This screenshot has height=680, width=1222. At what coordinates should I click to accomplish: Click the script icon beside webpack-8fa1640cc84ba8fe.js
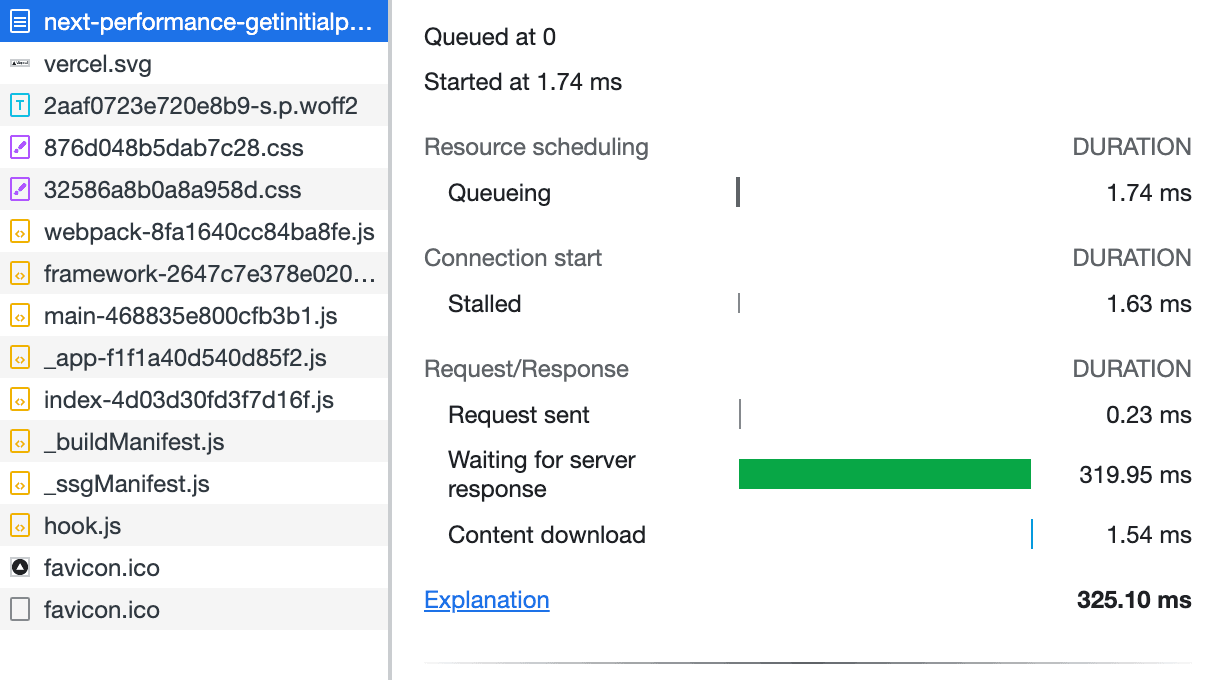pyautogui.click(x=20, y=232)
